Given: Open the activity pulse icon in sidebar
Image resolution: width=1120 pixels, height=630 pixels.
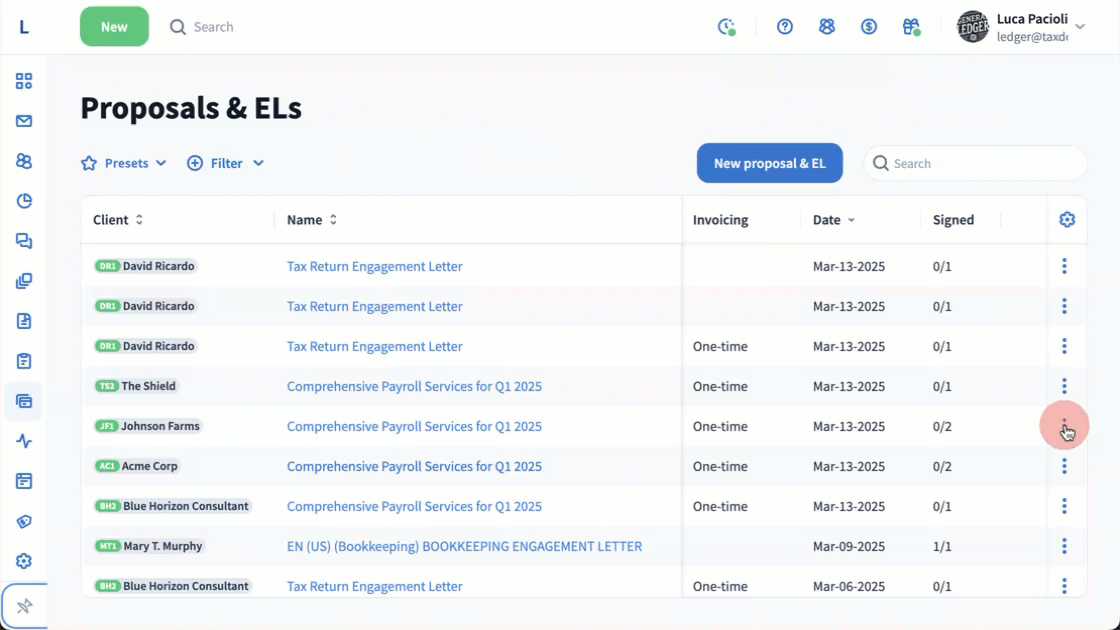Looking at the screenshot, I should click(x=24, y=441).
